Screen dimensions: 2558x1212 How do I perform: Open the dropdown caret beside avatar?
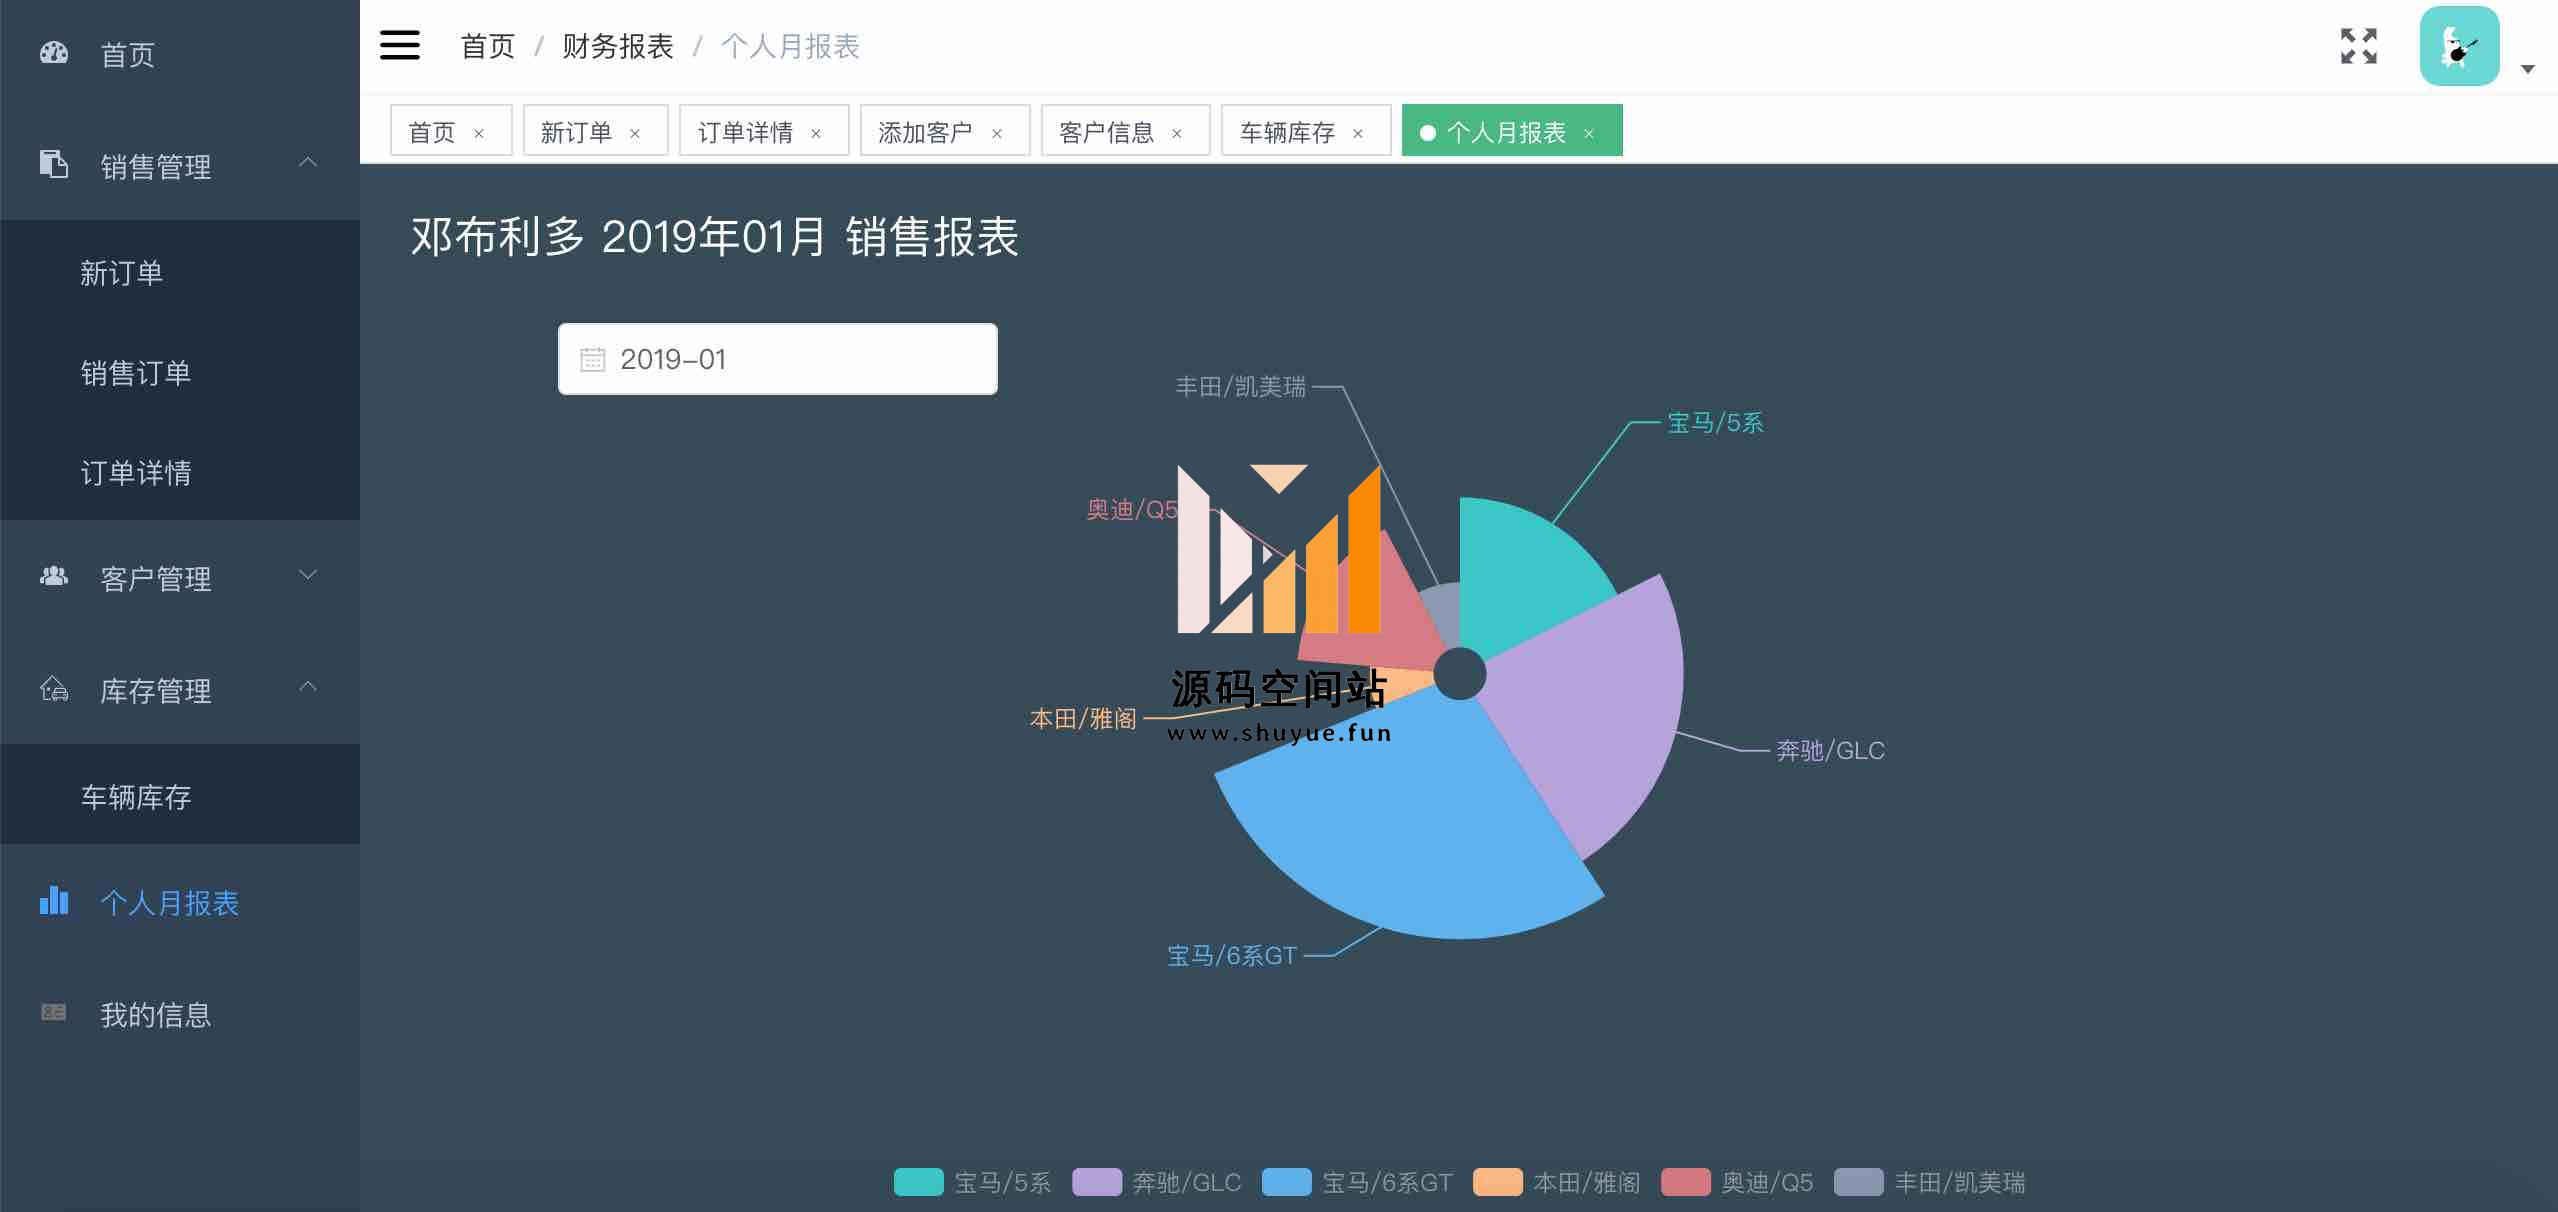(x=2527, y=69)
